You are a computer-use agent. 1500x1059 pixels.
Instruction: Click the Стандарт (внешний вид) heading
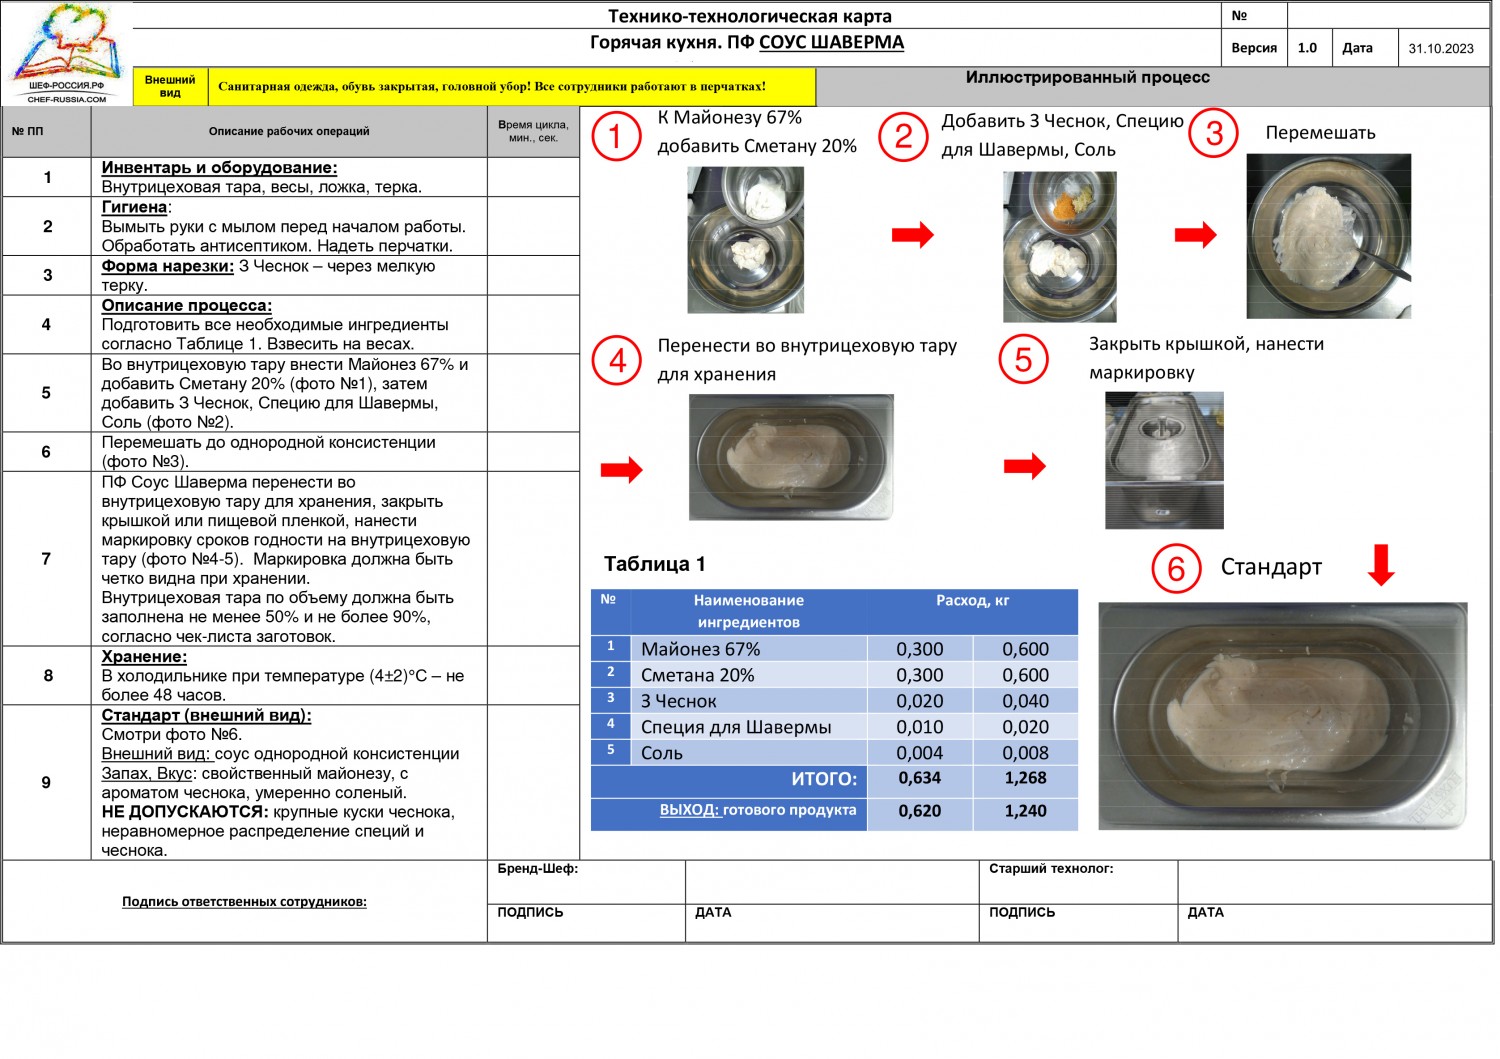coord(206,715)
